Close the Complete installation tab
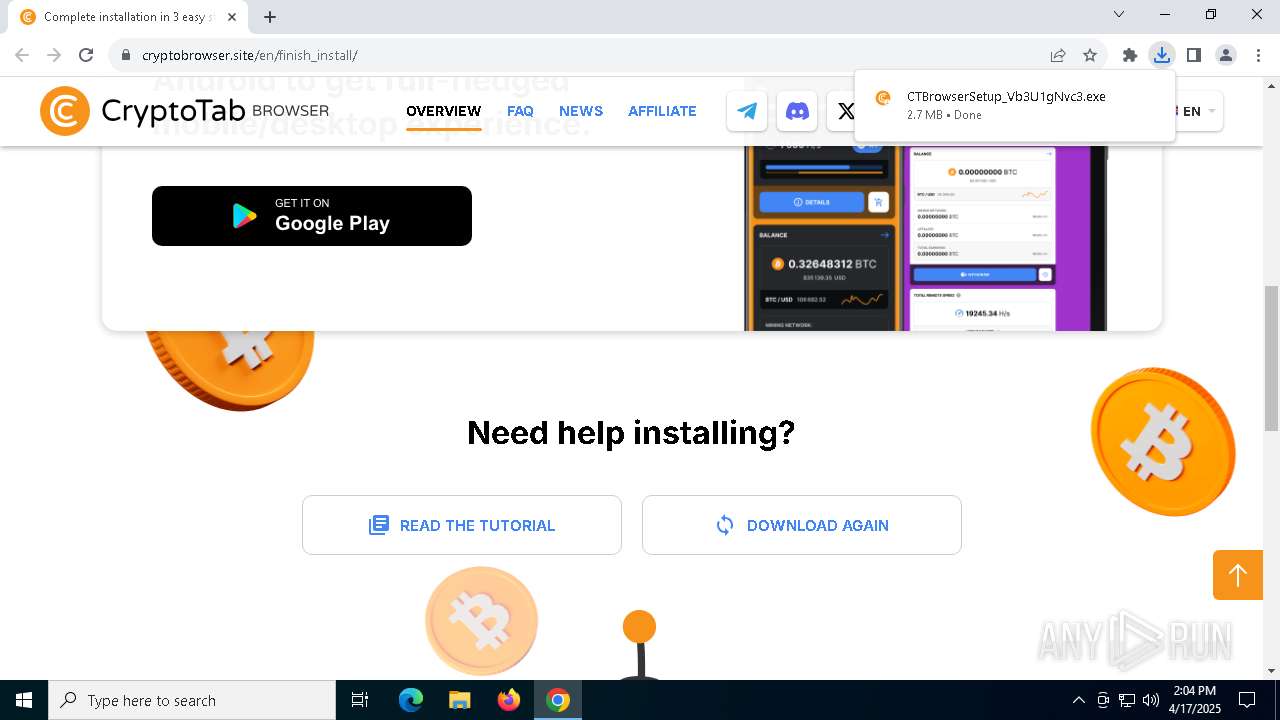The width and height of the screenshot is (1280, 720). click(232, 17)
